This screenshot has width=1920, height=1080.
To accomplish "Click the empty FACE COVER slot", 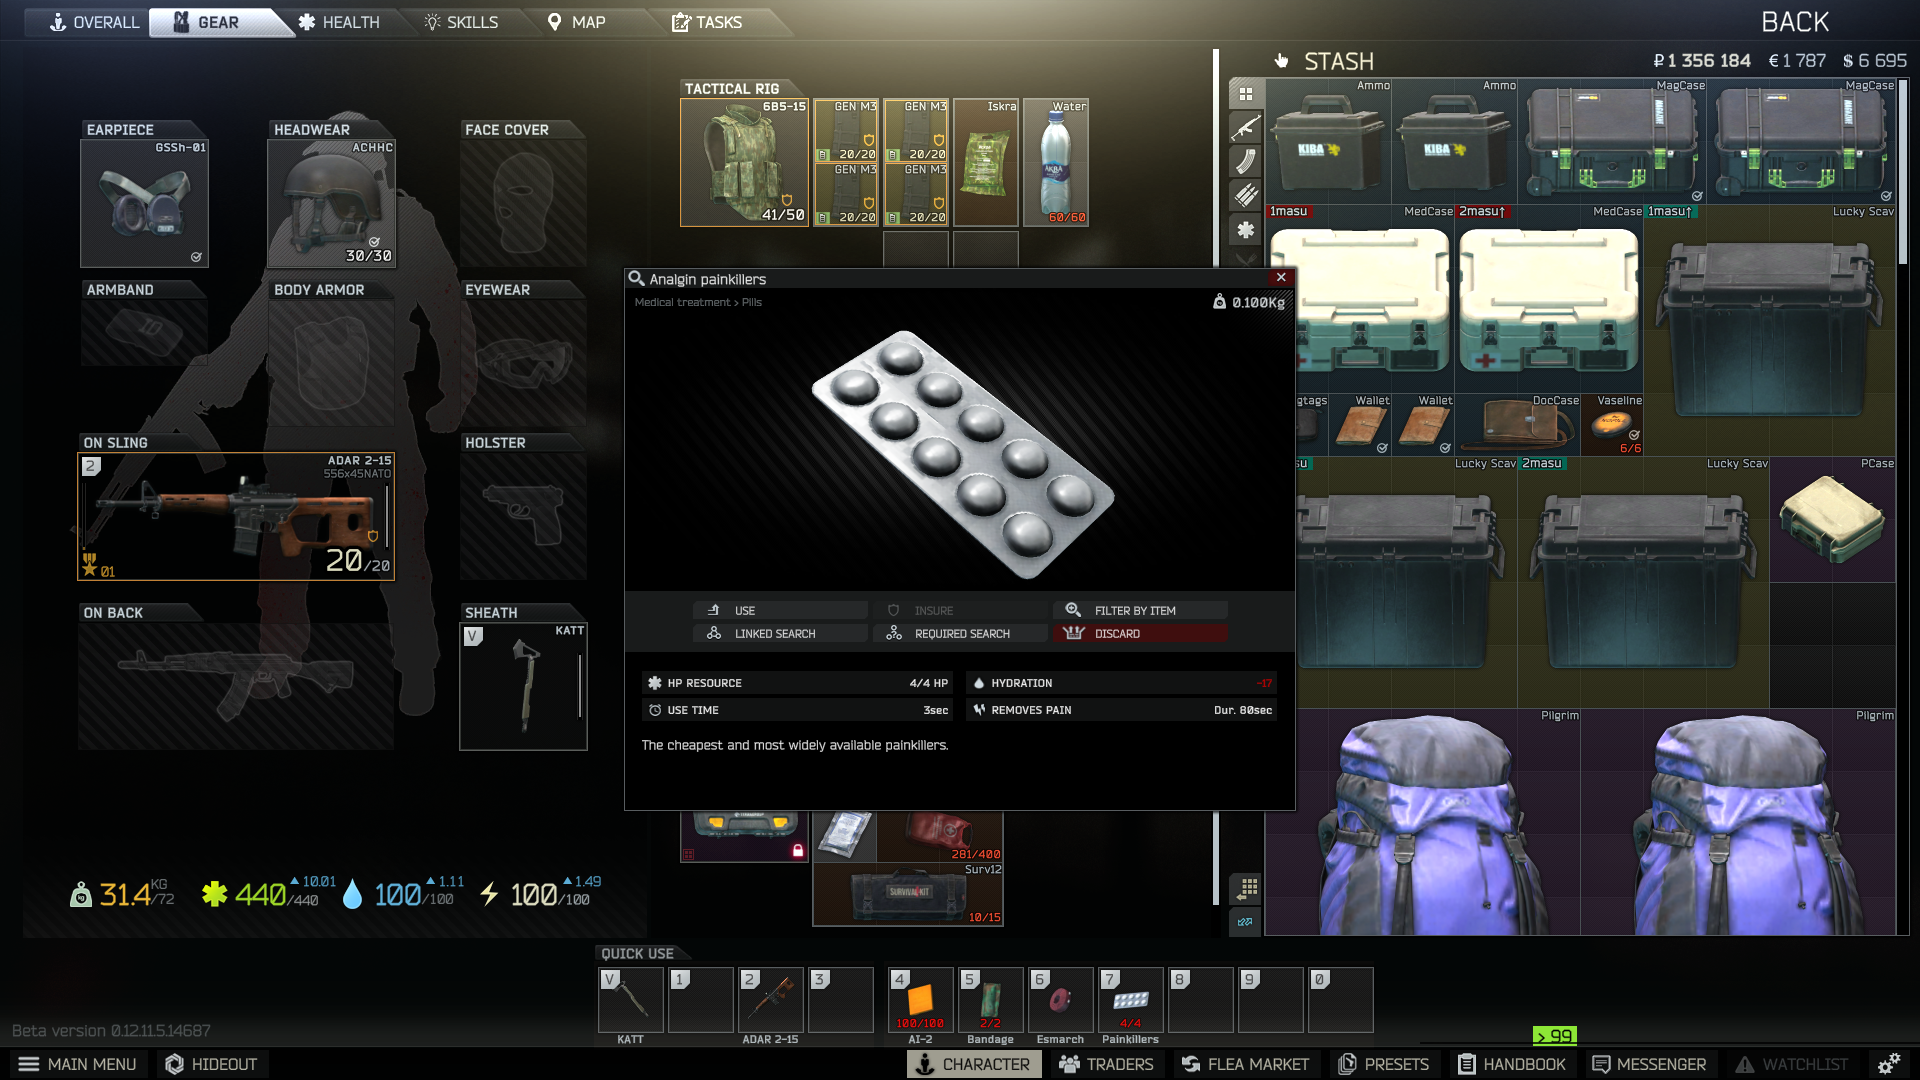I will (523, 203).
